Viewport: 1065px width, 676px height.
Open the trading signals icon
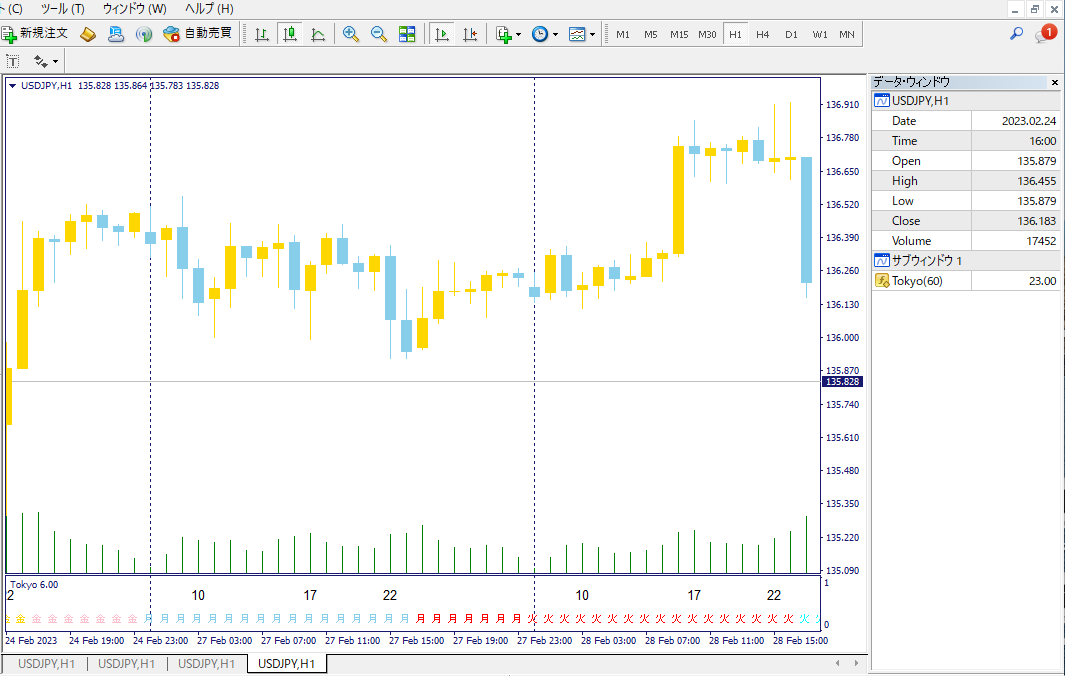[x=144, y=34]
